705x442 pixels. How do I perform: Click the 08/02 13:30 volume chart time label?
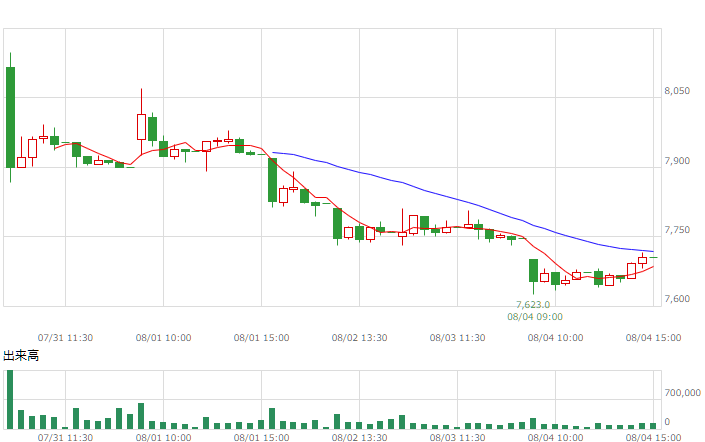pyautogui.click(x=359, y=438)
